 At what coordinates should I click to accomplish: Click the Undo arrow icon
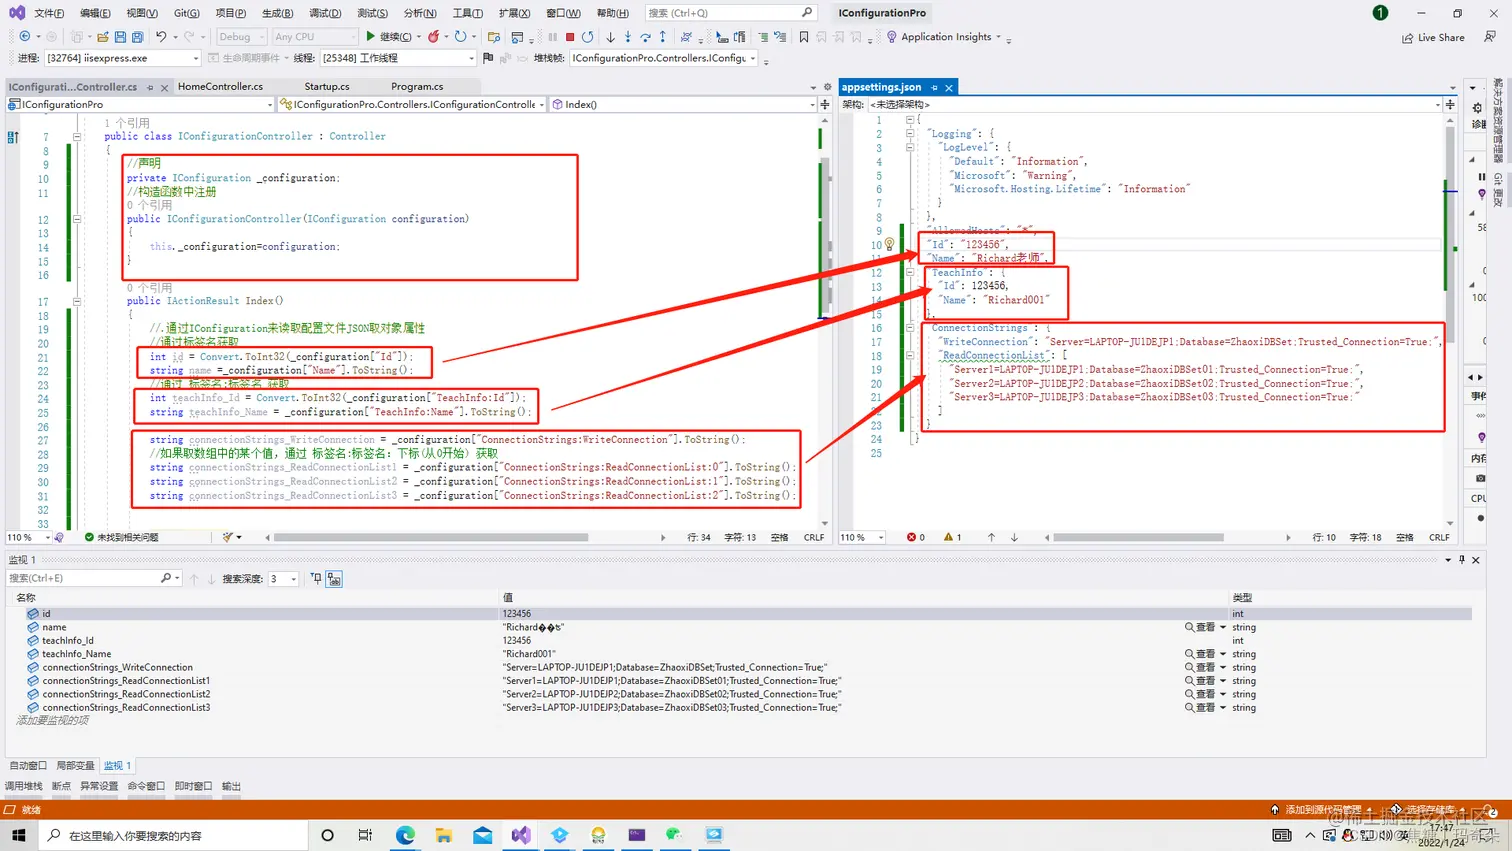[x=161, y=37]
